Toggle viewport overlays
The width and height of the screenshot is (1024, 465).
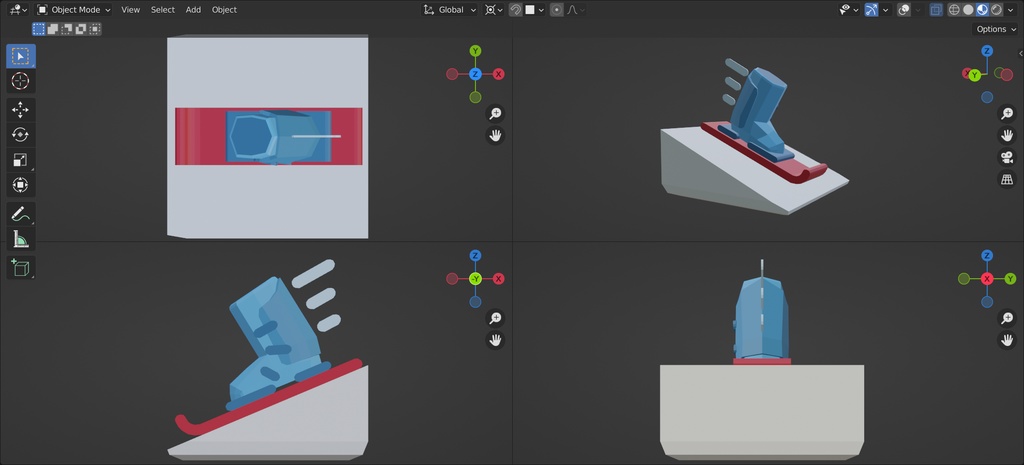[x=904, y=10]
